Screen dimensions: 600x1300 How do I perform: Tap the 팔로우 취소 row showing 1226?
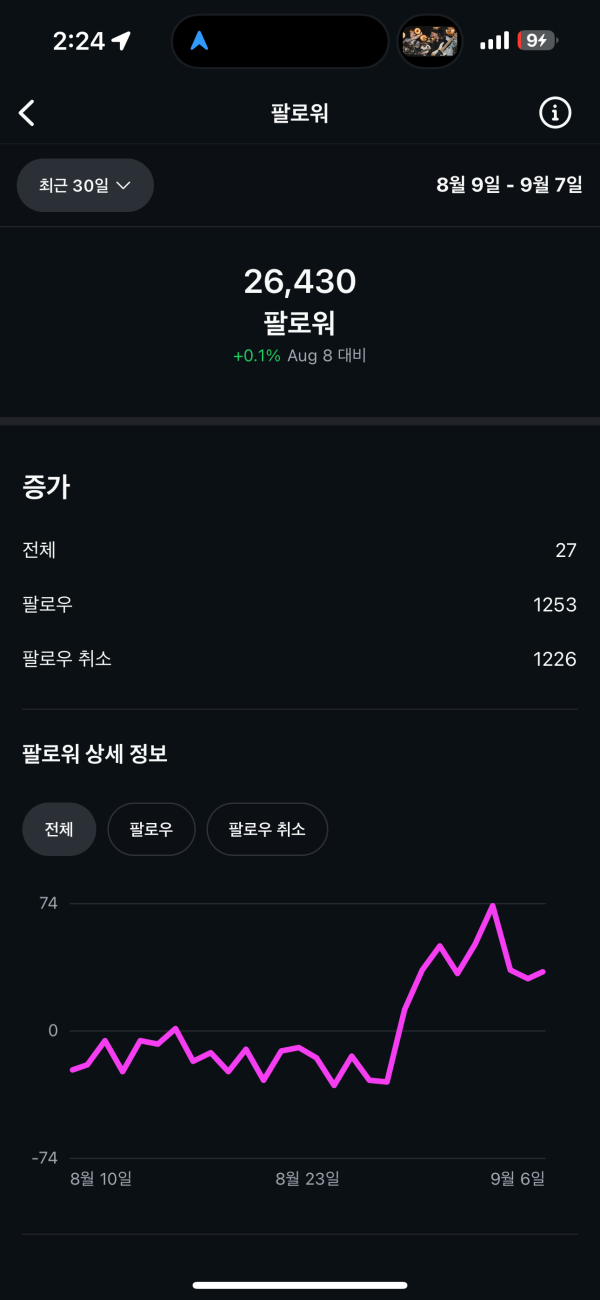300,659
